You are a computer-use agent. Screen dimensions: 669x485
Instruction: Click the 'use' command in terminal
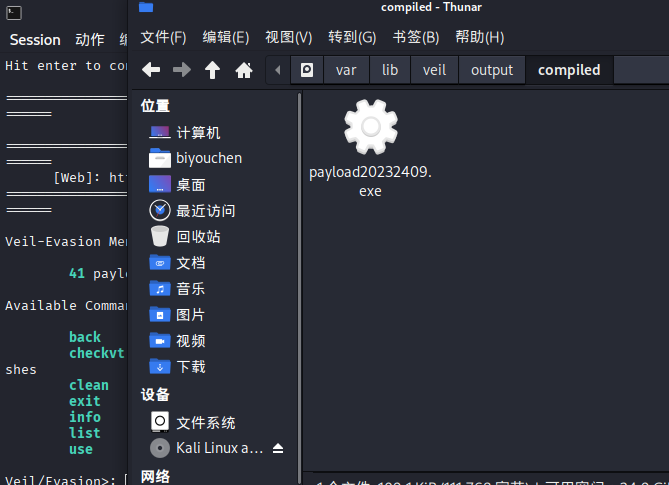point(81,449)
